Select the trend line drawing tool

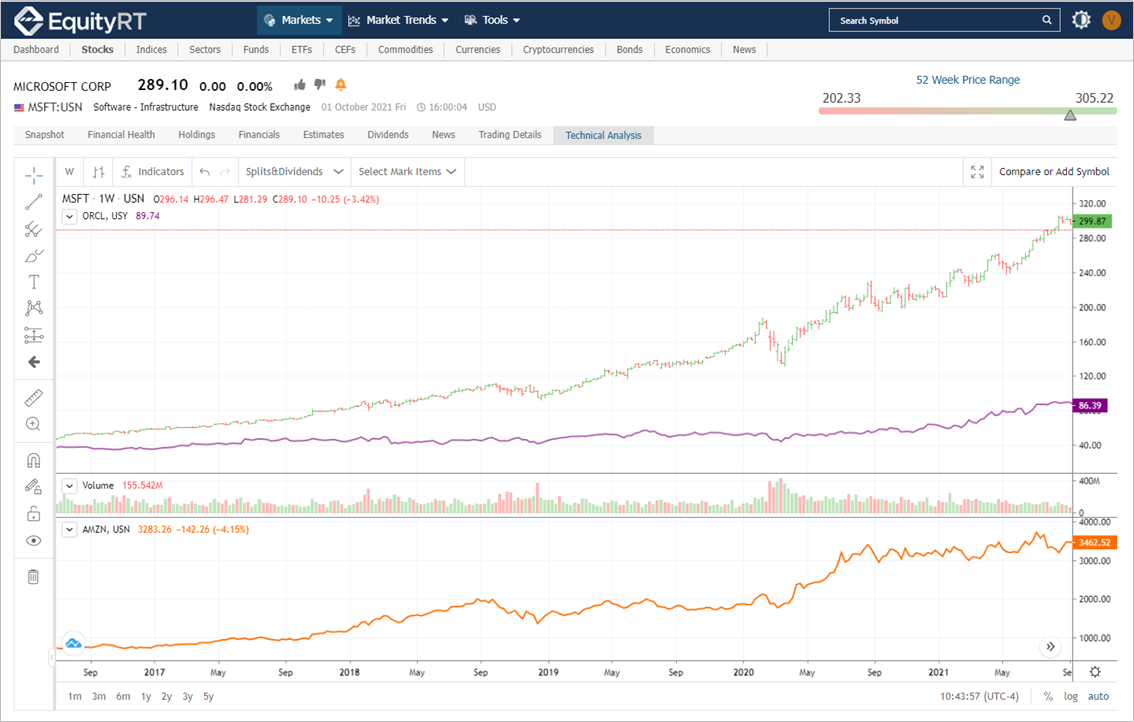pos(33,202)
